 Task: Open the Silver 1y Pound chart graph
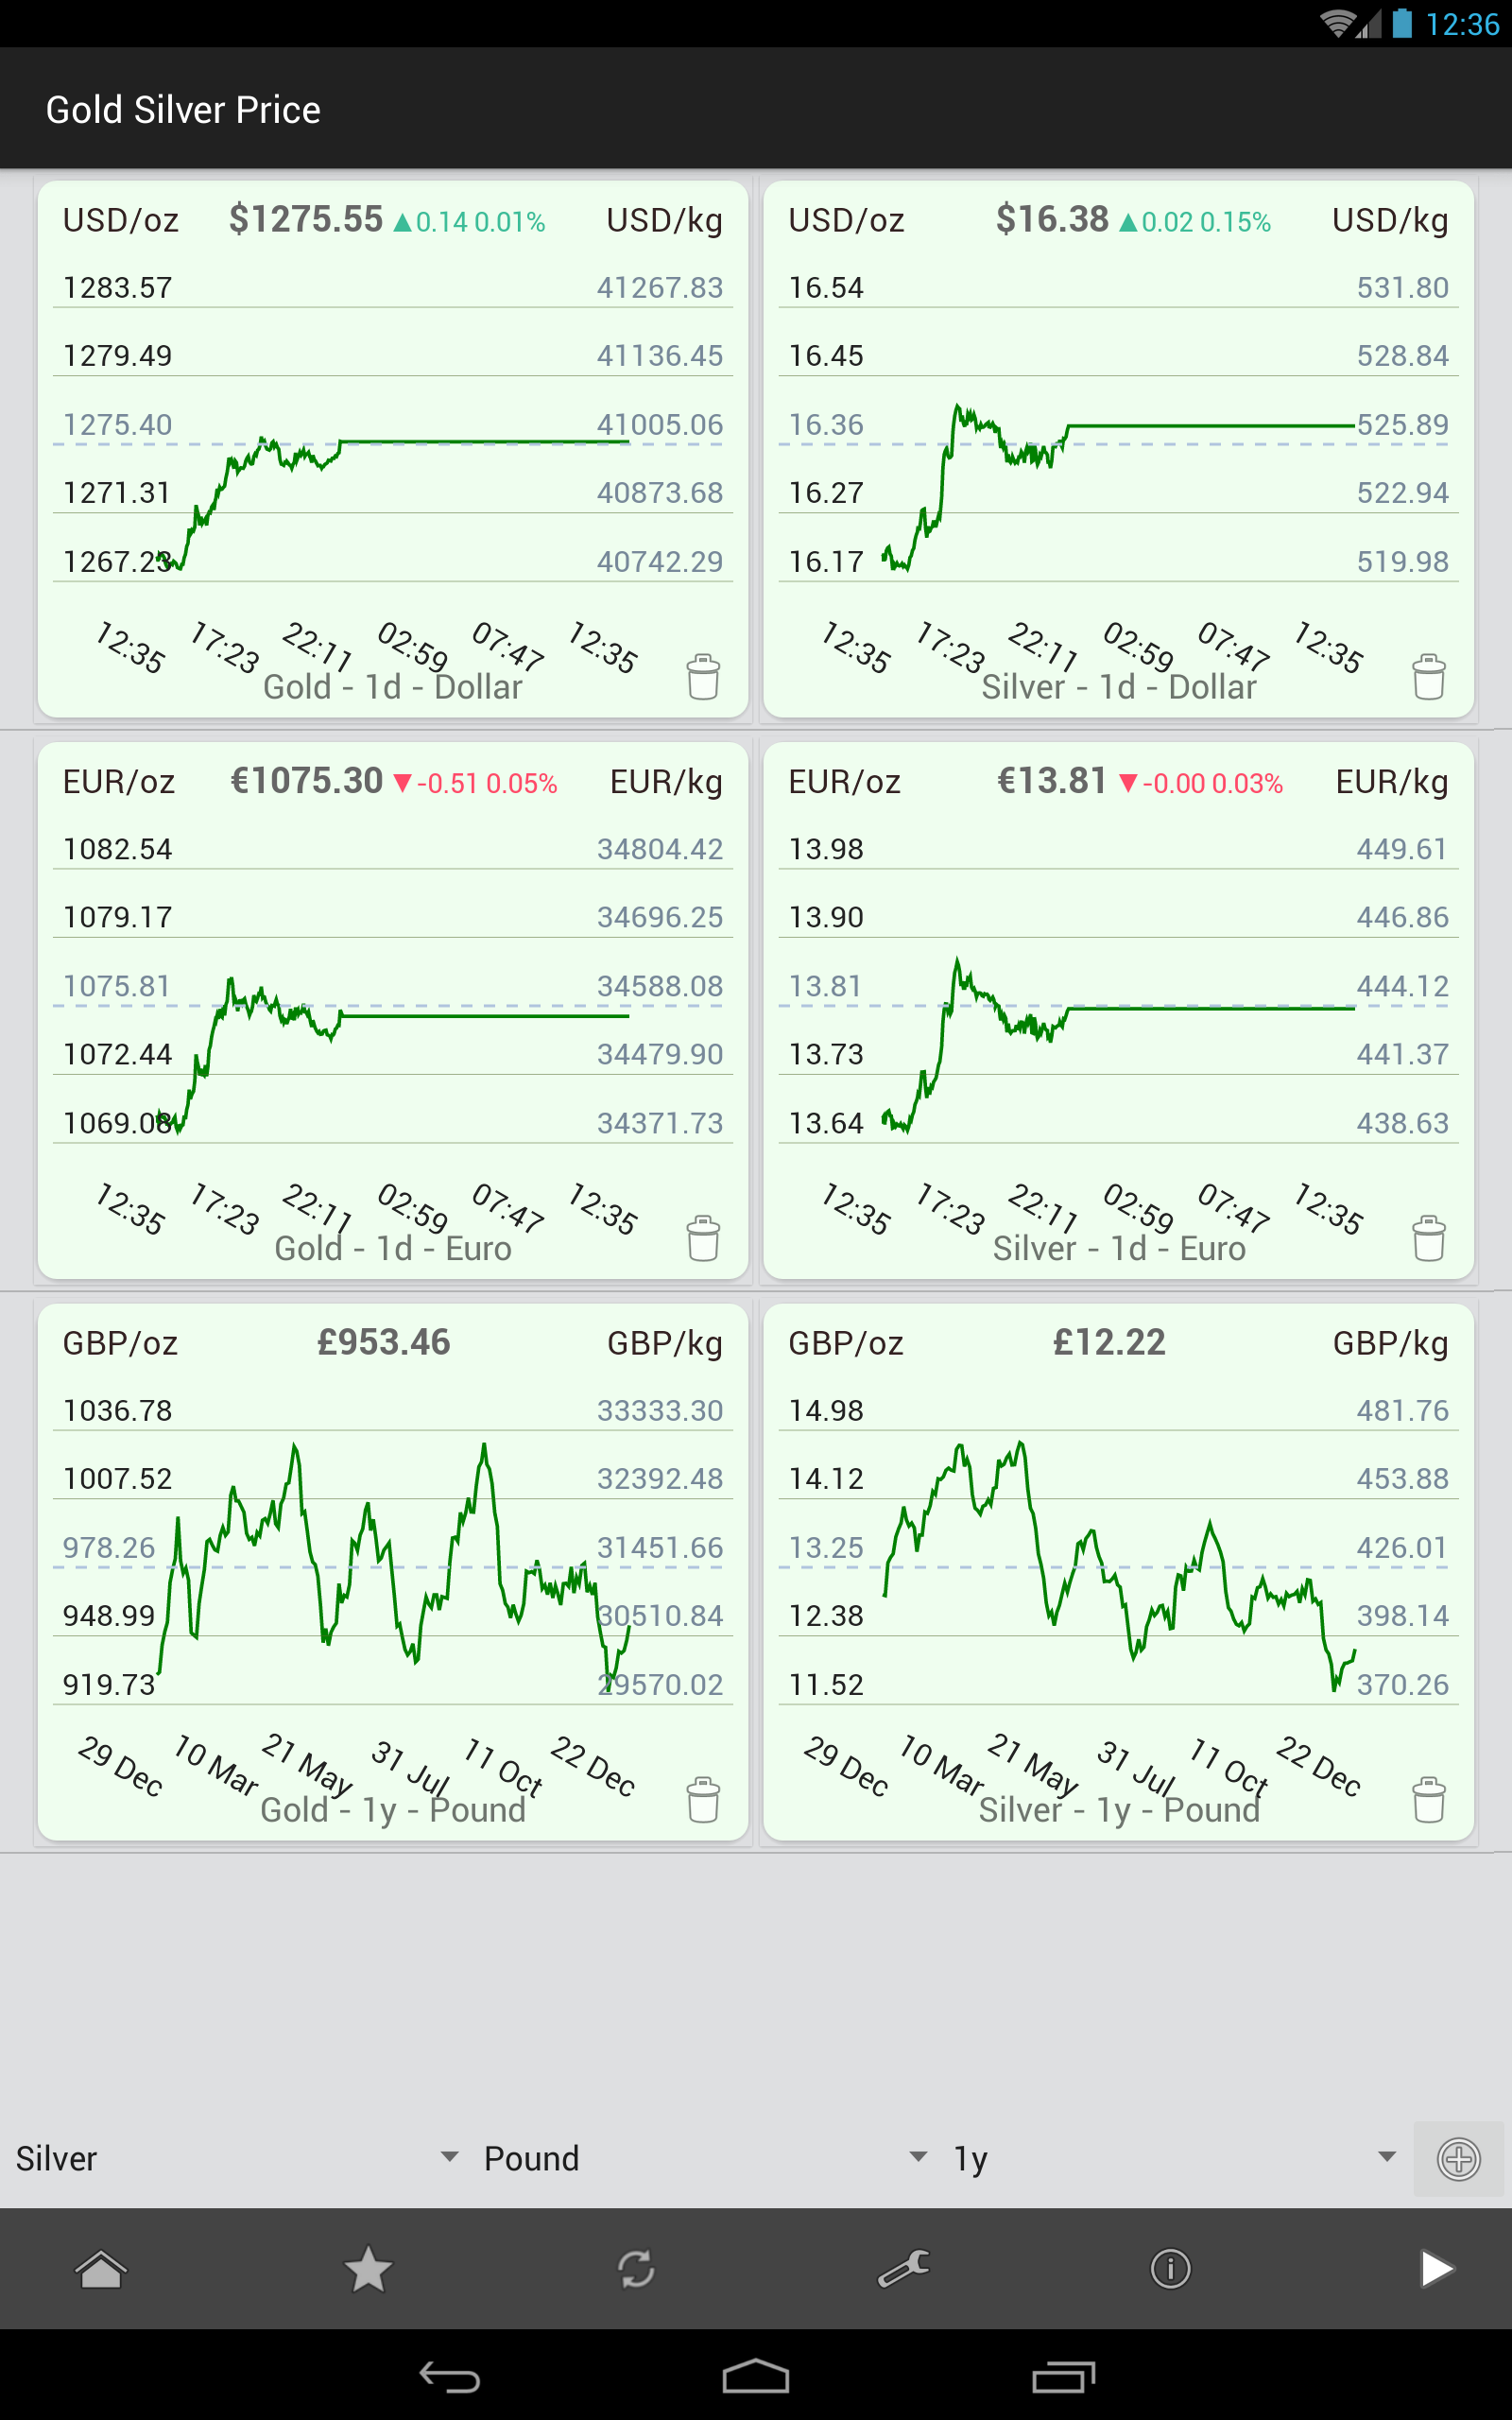[1118, 1560]
